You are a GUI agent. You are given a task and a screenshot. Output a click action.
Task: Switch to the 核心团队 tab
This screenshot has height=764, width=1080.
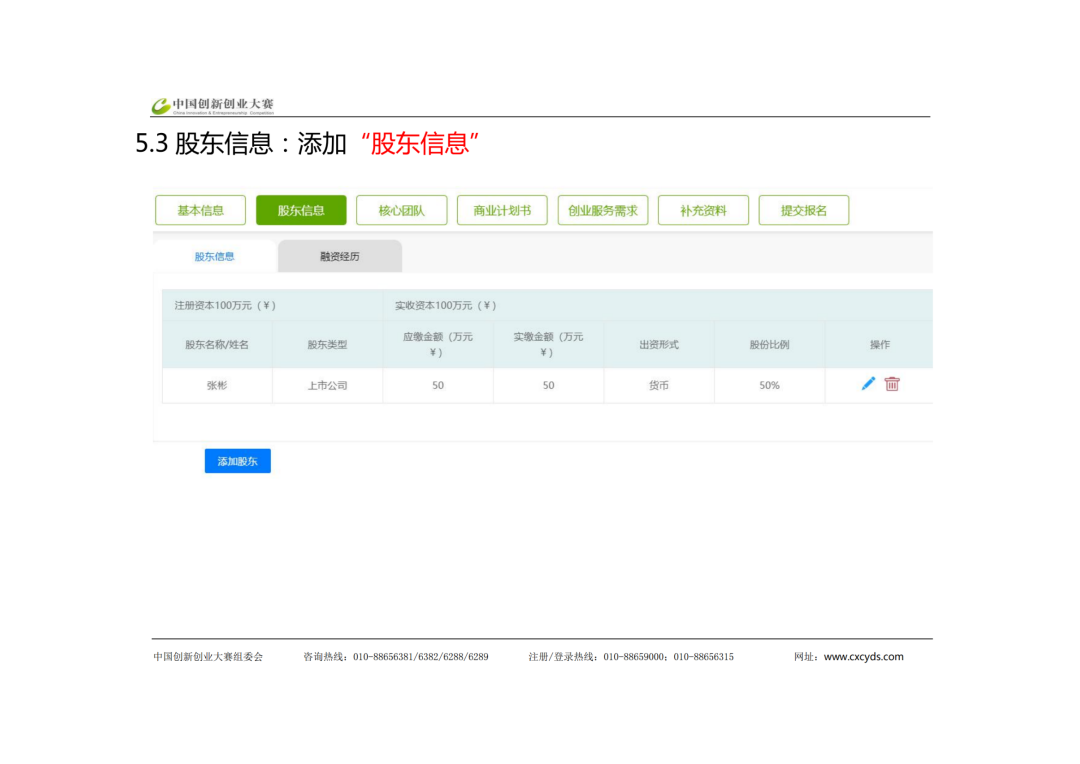tap(401, 210)
